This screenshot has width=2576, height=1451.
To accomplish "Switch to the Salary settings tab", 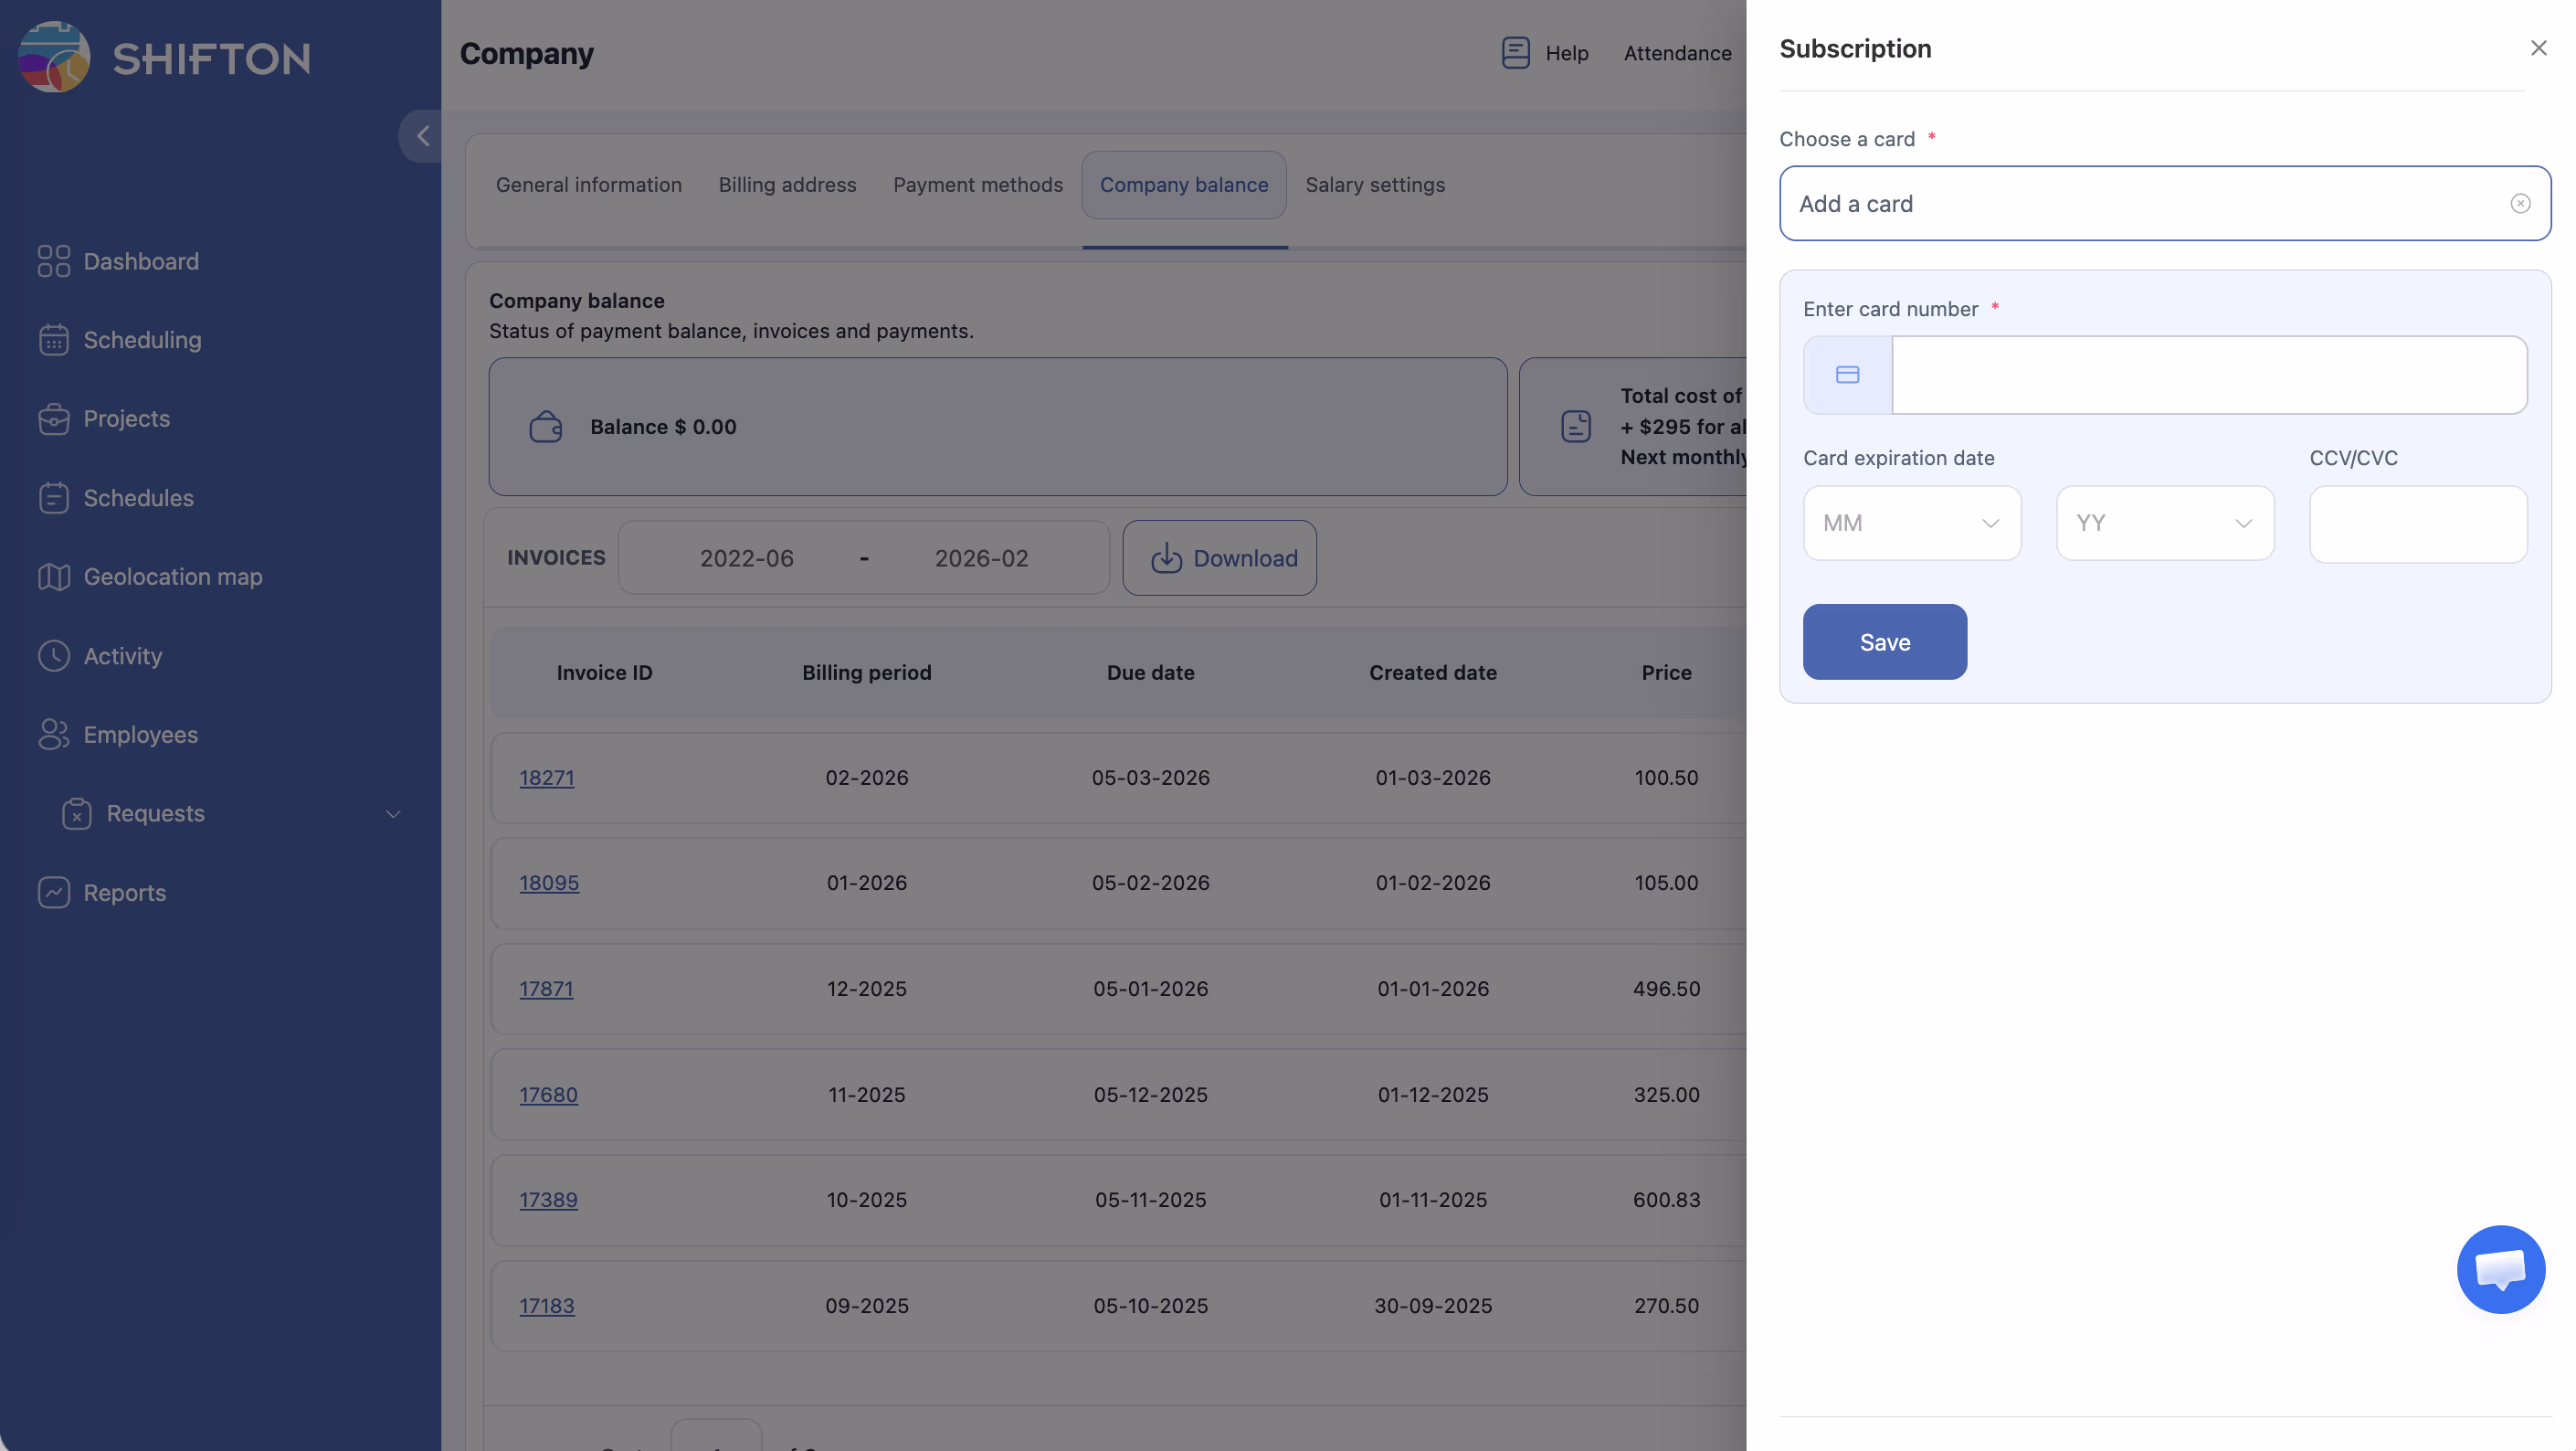I will coord(1374,185).
